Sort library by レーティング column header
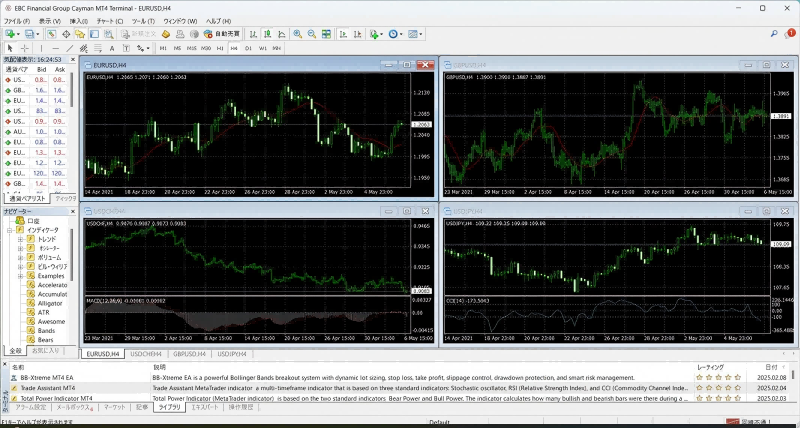 click(710, 367)
